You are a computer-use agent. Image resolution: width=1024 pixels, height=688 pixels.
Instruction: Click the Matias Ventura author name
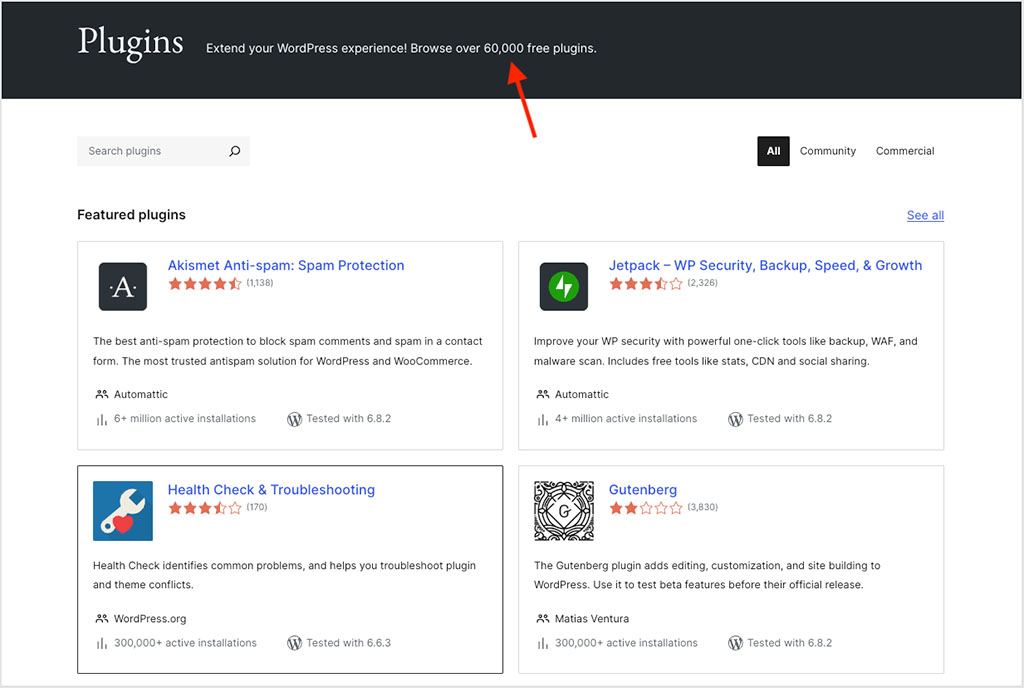coord(592,619)
